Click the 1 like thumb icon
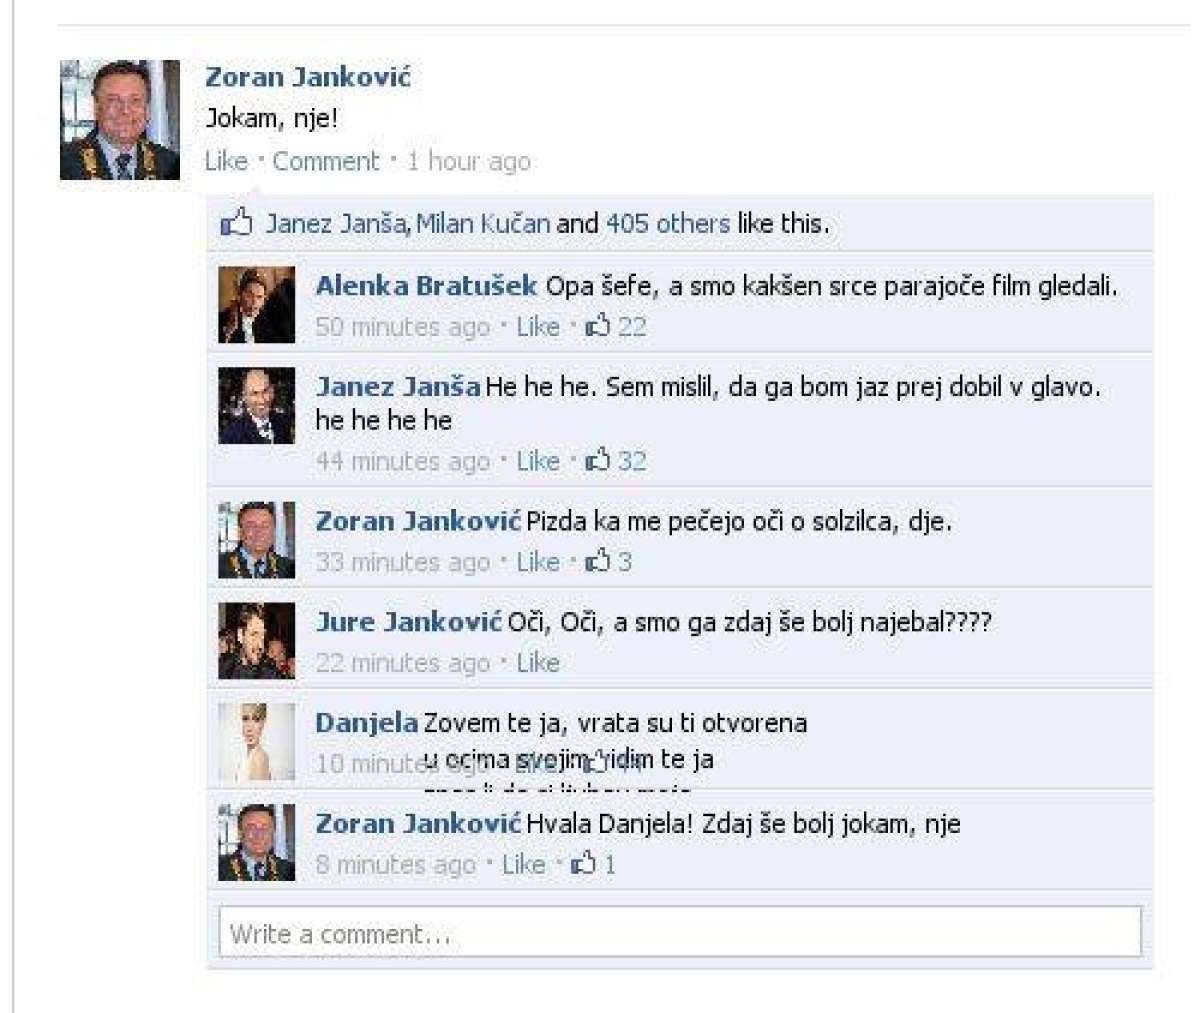The width and height of the screenshot is (1200, 1013). coord(583,863)
